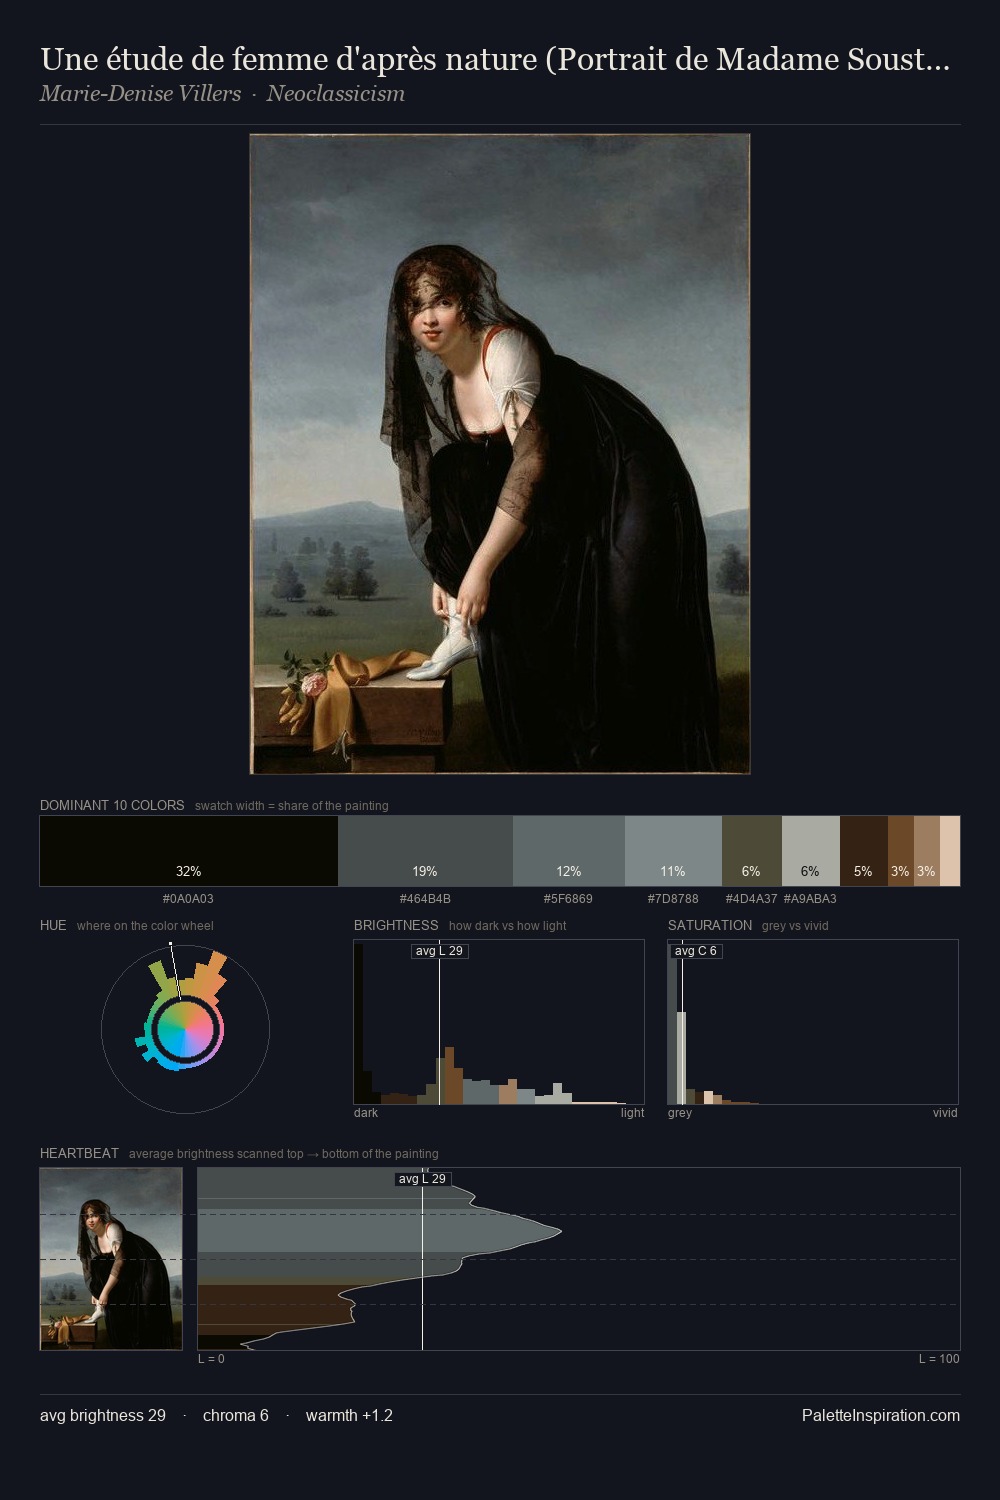This screenshot has width=1000, height=1500.
Task: Select the light grey 6% swatch
Action: (x=810, y=851)
